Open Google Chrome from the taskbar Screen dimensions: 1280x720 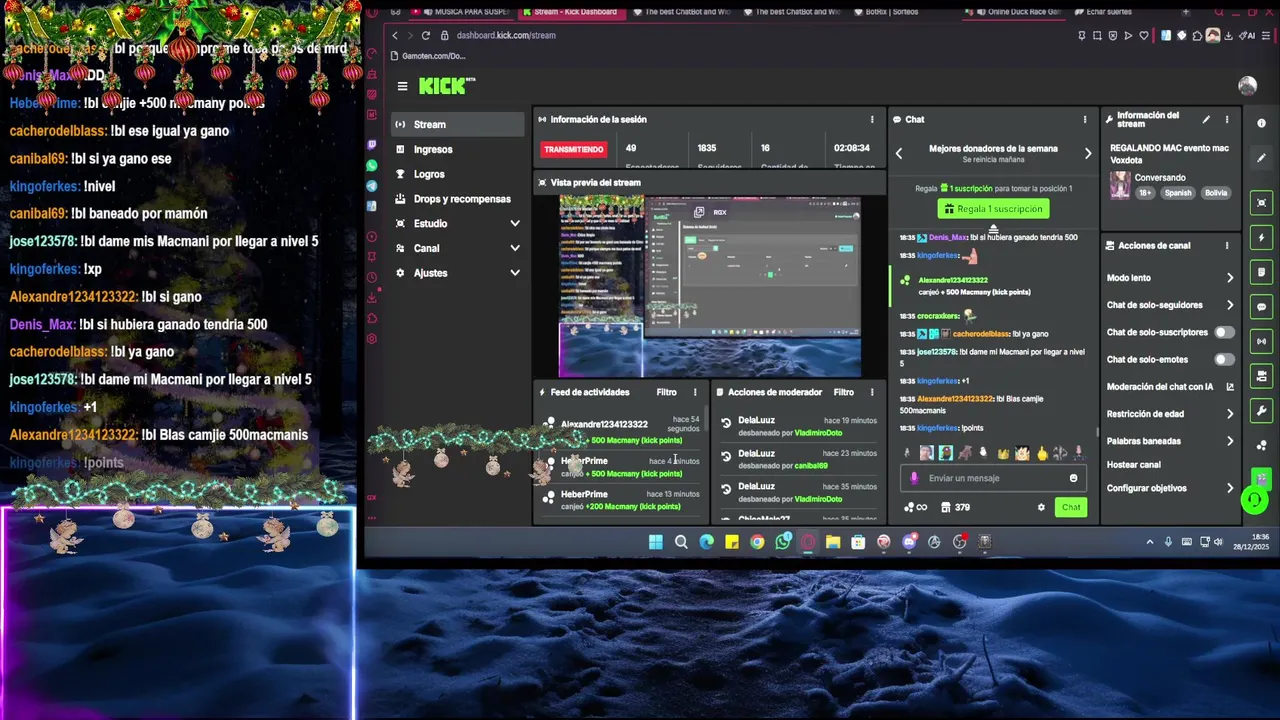(757, 542)
